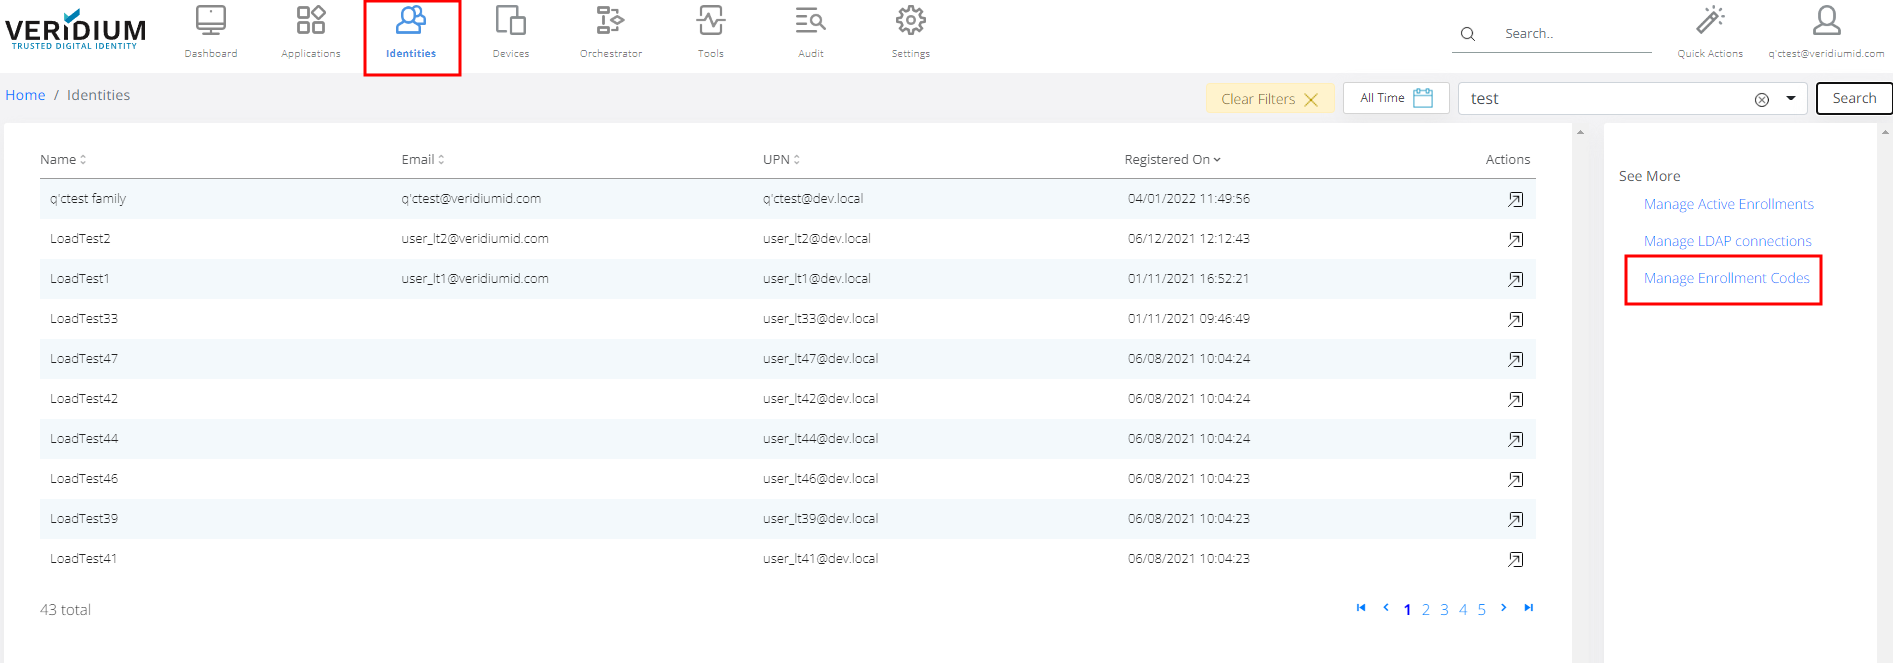Image resolution: width=1893 pixels, height=663 pixels.
Task: Go to Devices section icon
Action: pyautogui.click(x=511, y=22)
